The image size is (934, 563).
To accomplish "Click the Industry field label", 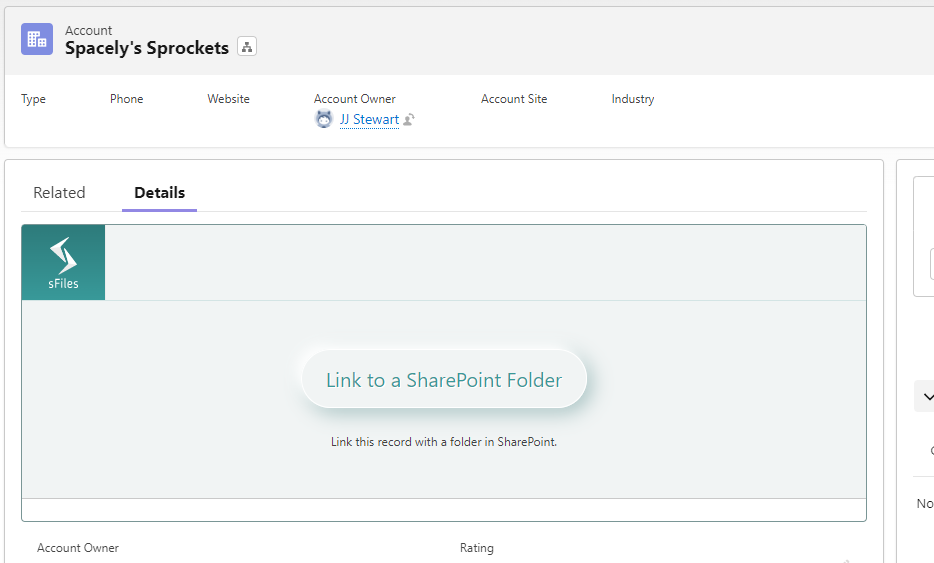I will click(x=633, y=99).
